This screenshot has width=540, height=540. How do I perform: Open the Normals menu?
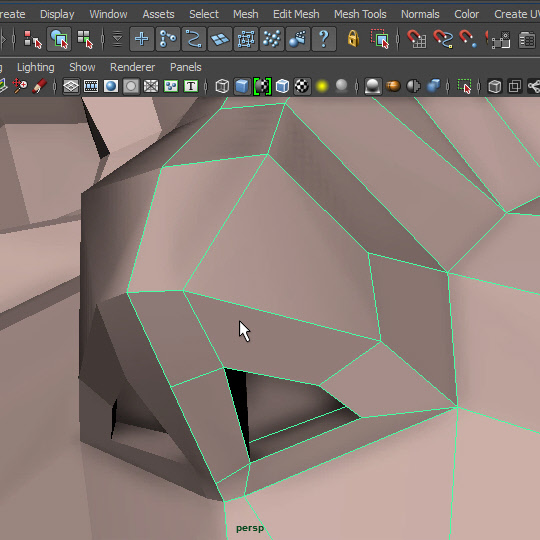click(420, 14)
